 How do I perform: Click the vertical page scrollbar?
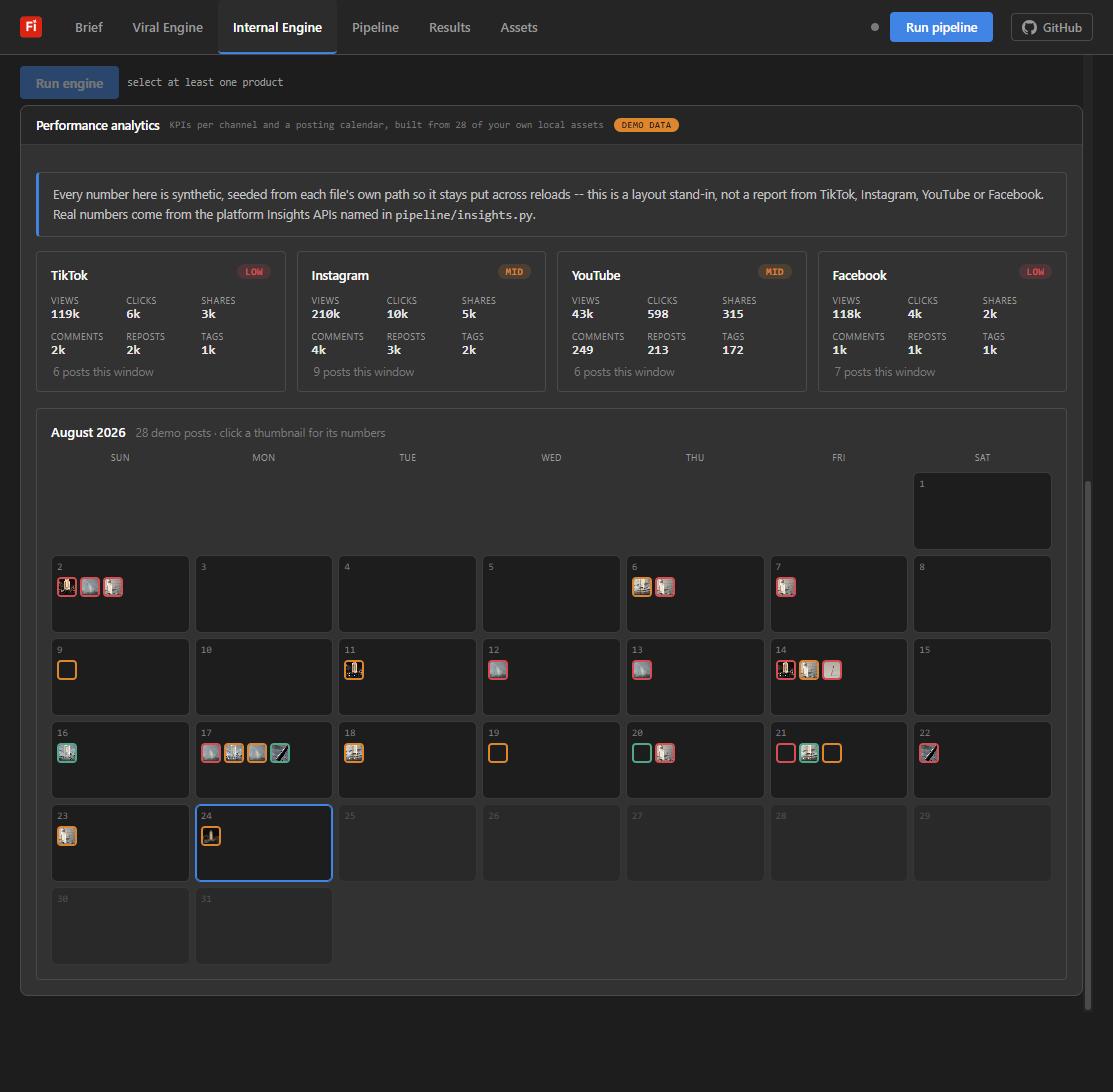(1087, 746)
